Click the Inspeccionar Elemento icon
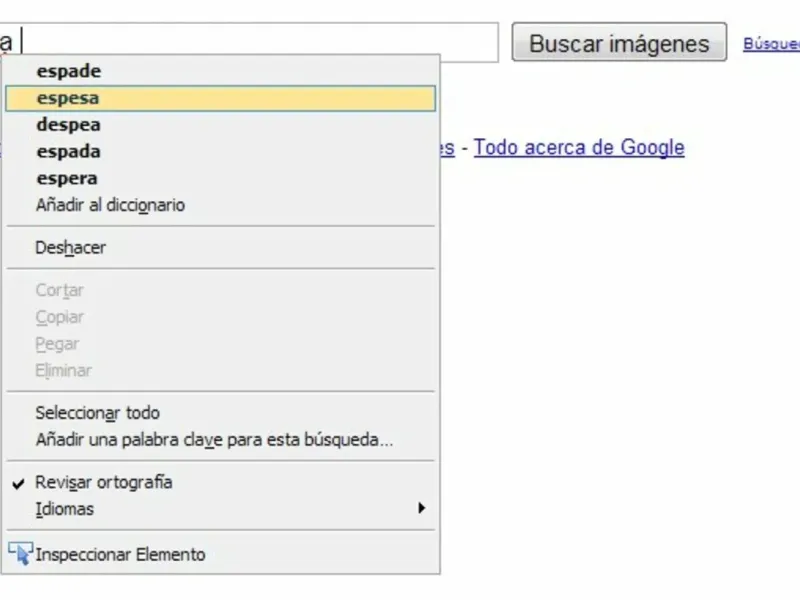This screenshot has width=800, height=600. pos(20,553)
